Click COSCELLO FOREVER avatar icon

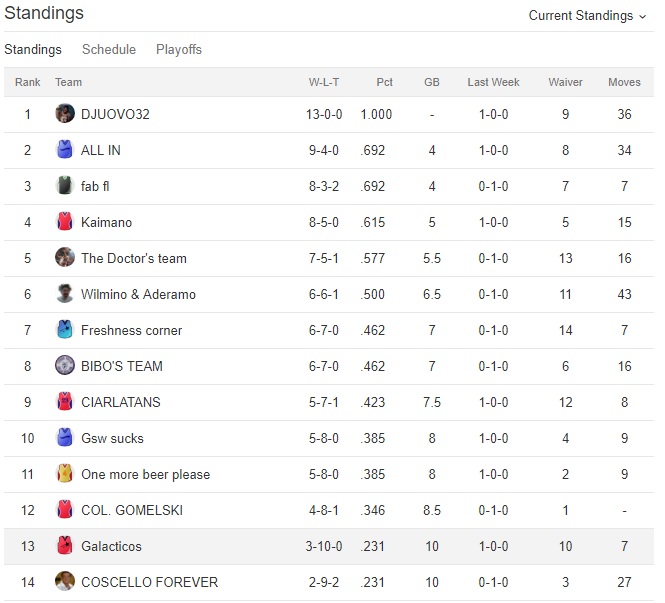[x=65, y=582]
